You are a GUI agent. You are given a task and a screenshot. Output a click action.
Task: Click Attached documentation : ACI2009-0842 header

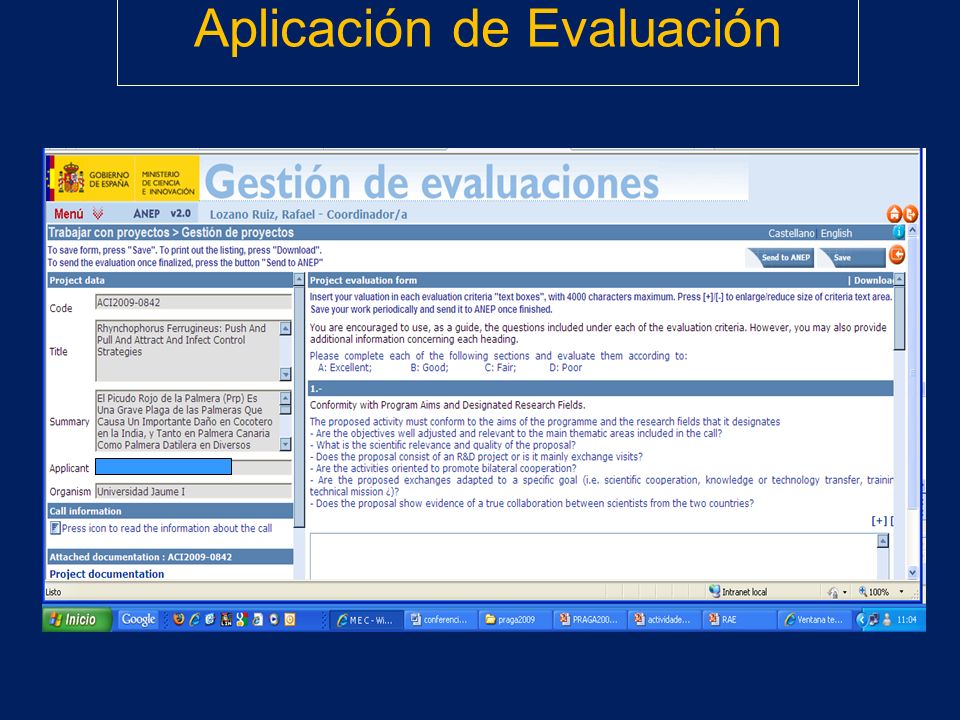(x=170, y=557)
